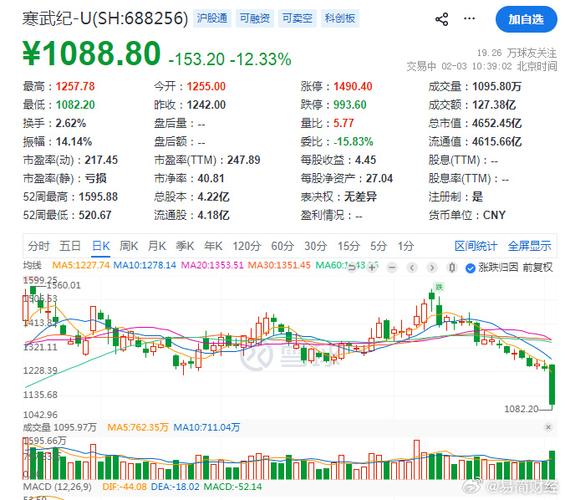
Task: Click the 最低 value 1082.20
Action: click(75, 105)
